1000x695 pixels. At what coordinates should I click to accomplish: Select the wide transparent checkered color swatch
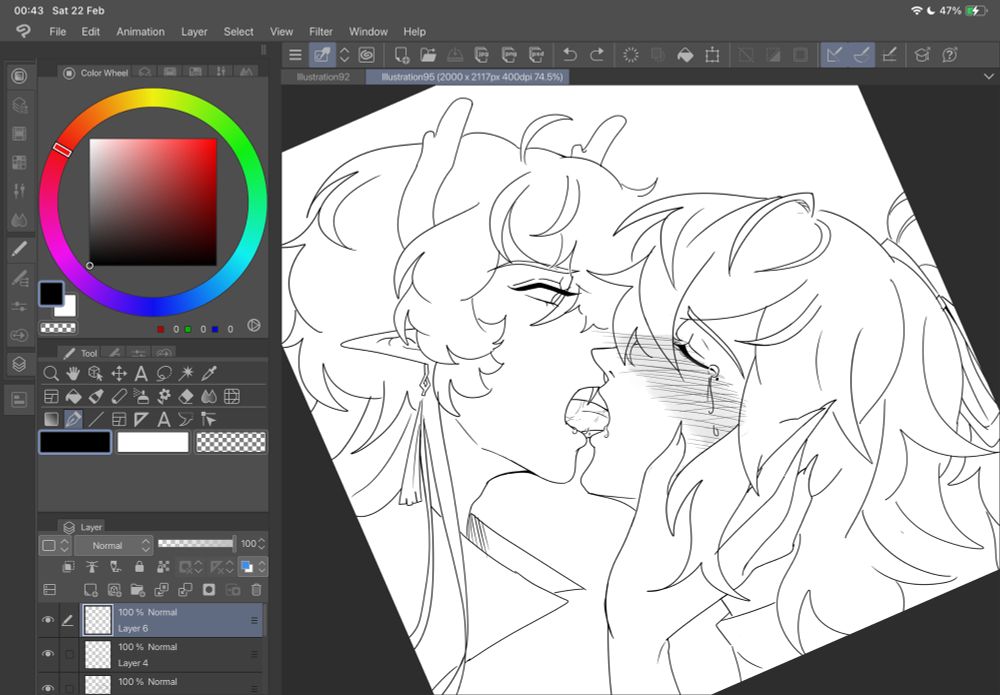[231, 442]
